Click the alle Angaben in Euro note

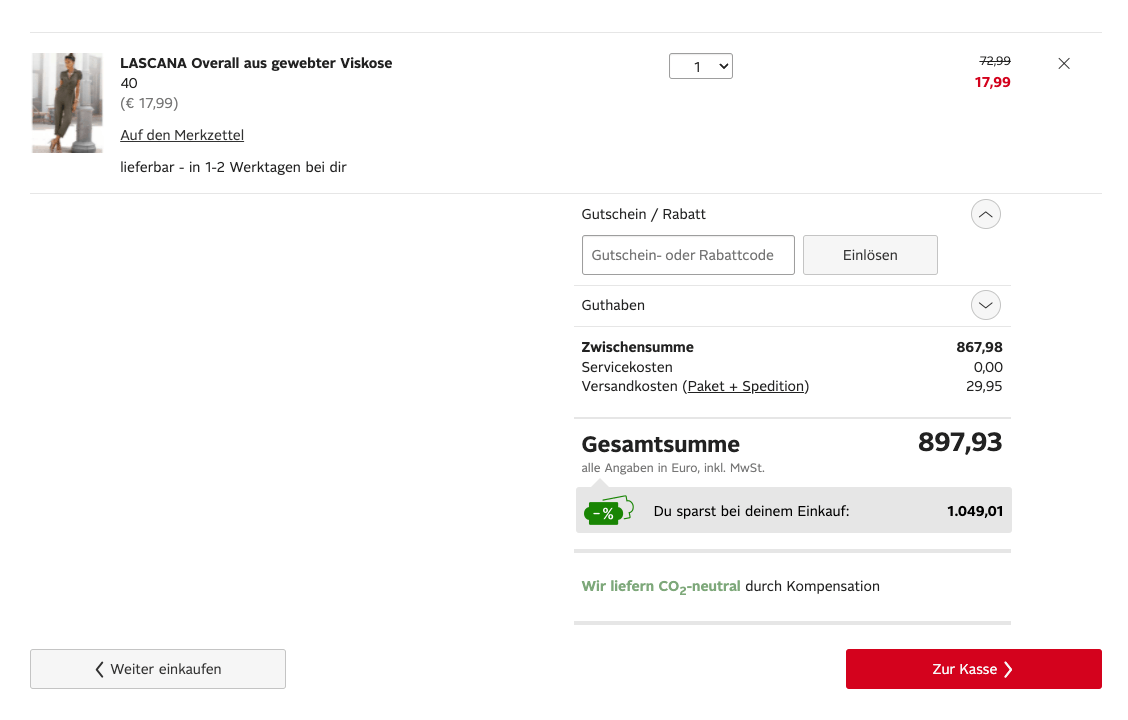point(673,468)
